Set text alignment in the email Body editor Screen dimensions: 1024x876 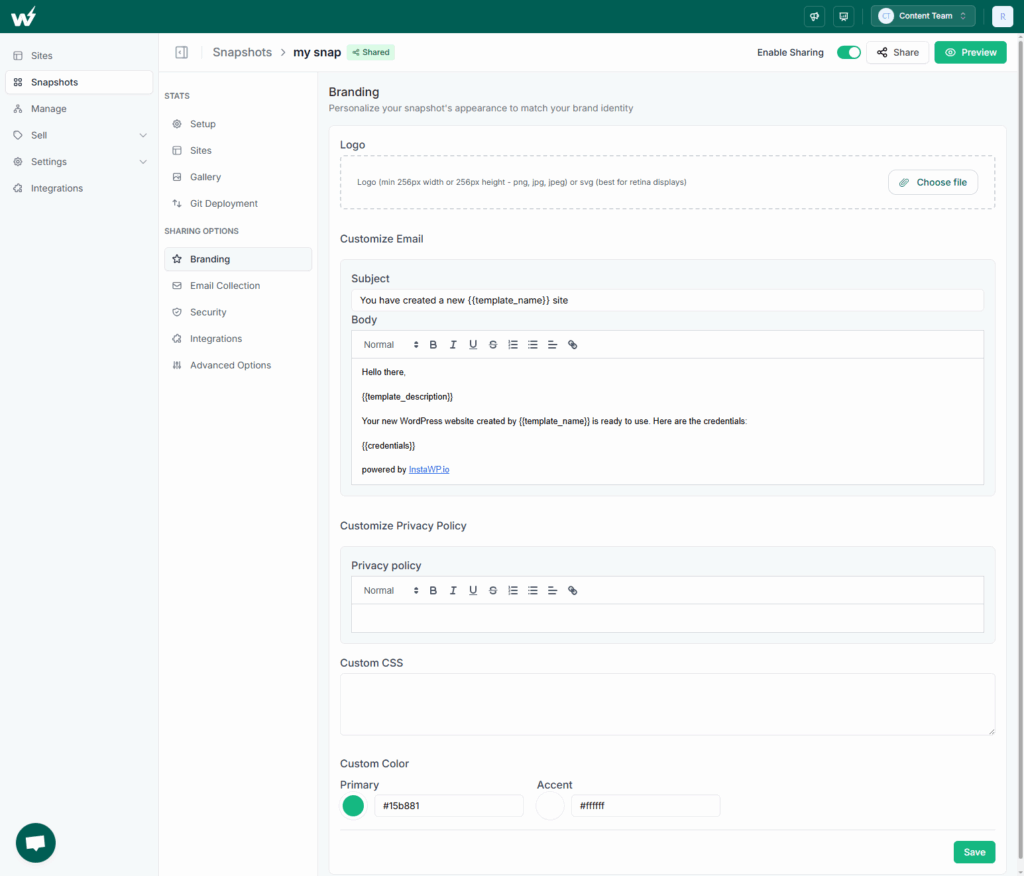click(x=552, y=345)
